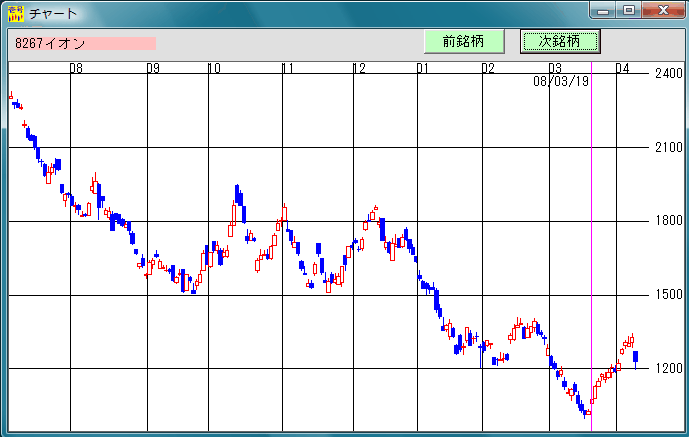Click the チャート window title text

tap(53, 14)
